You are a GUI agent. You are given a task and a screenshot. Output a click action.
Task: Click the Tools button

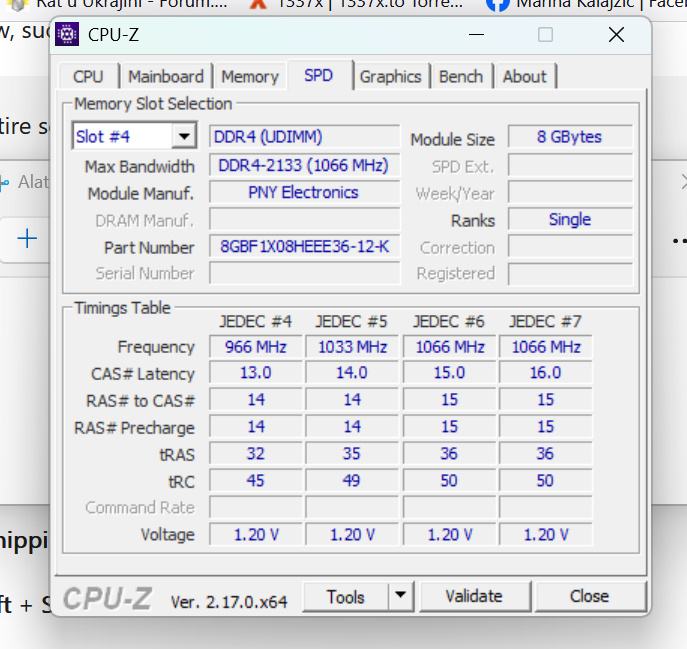pyautogui.click(x=346, y=597)
